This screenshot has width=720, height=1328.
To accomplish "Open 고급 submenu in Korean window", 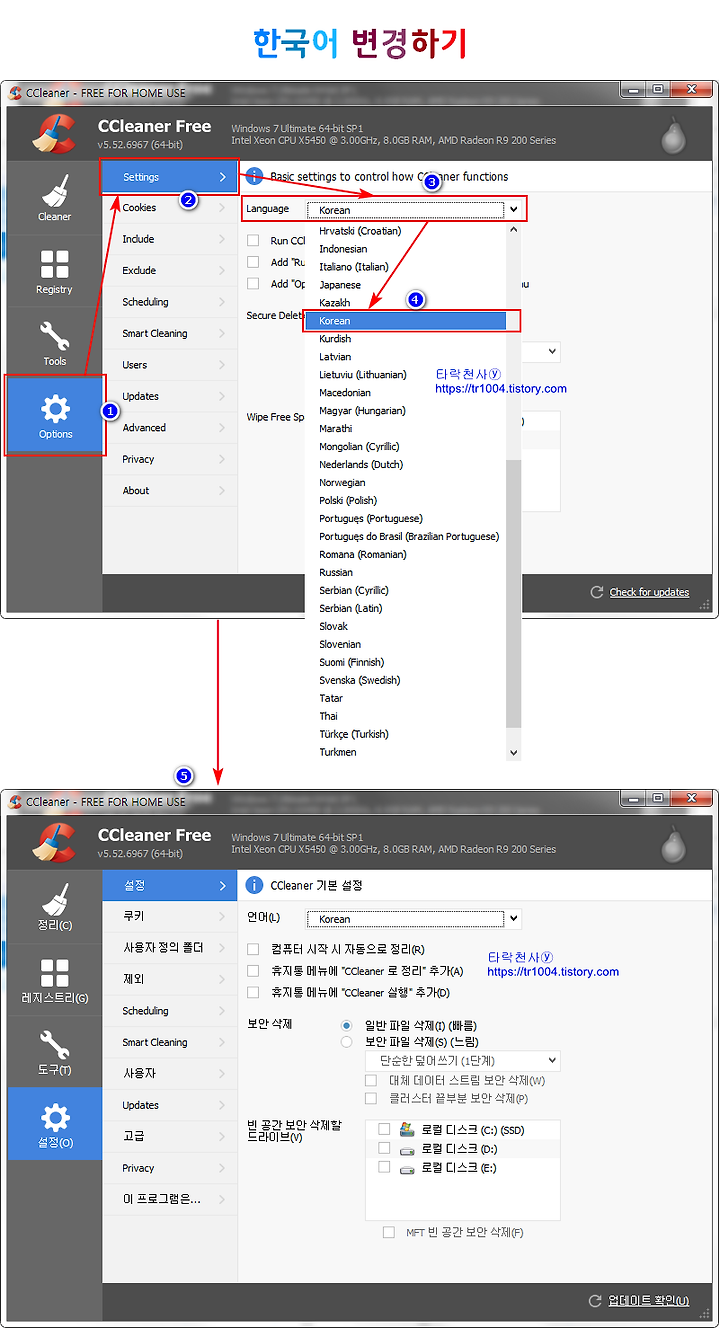I will (170, 1136).
